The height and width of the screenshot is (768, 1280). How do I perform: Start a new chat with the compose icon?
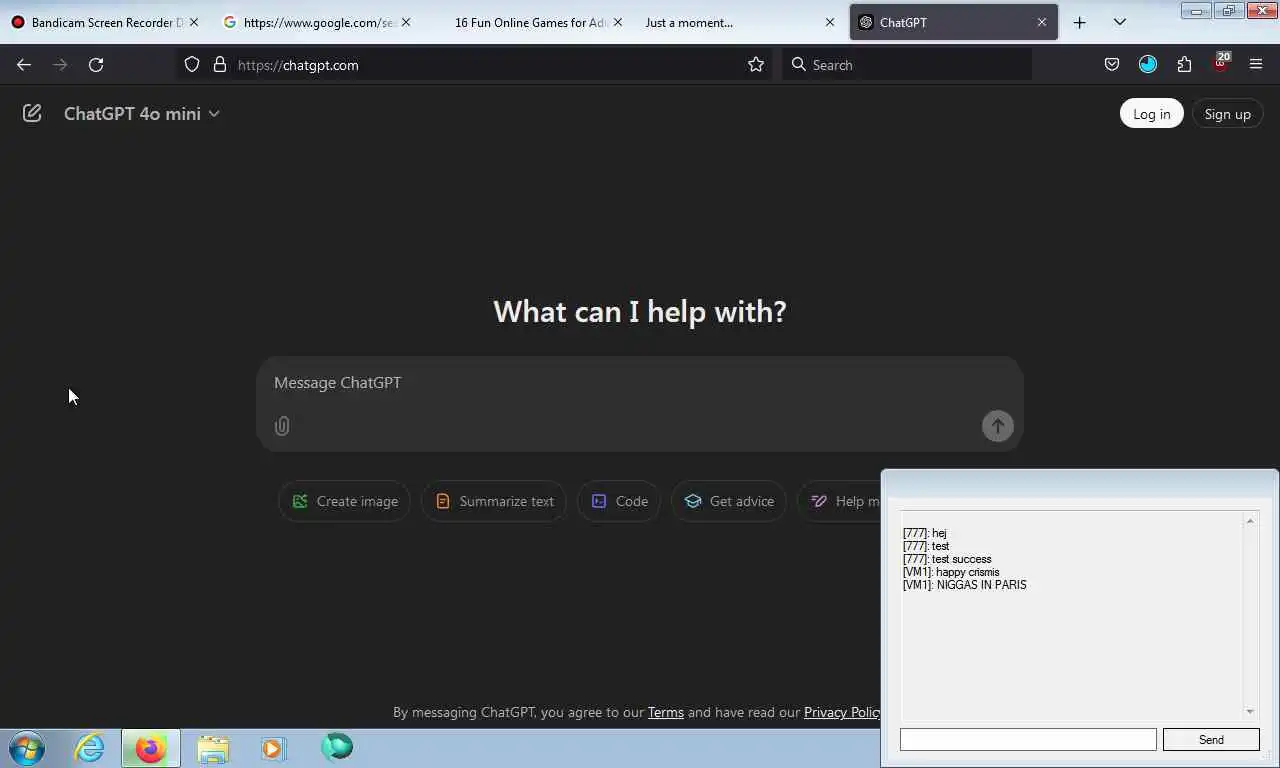pos(32,114)
